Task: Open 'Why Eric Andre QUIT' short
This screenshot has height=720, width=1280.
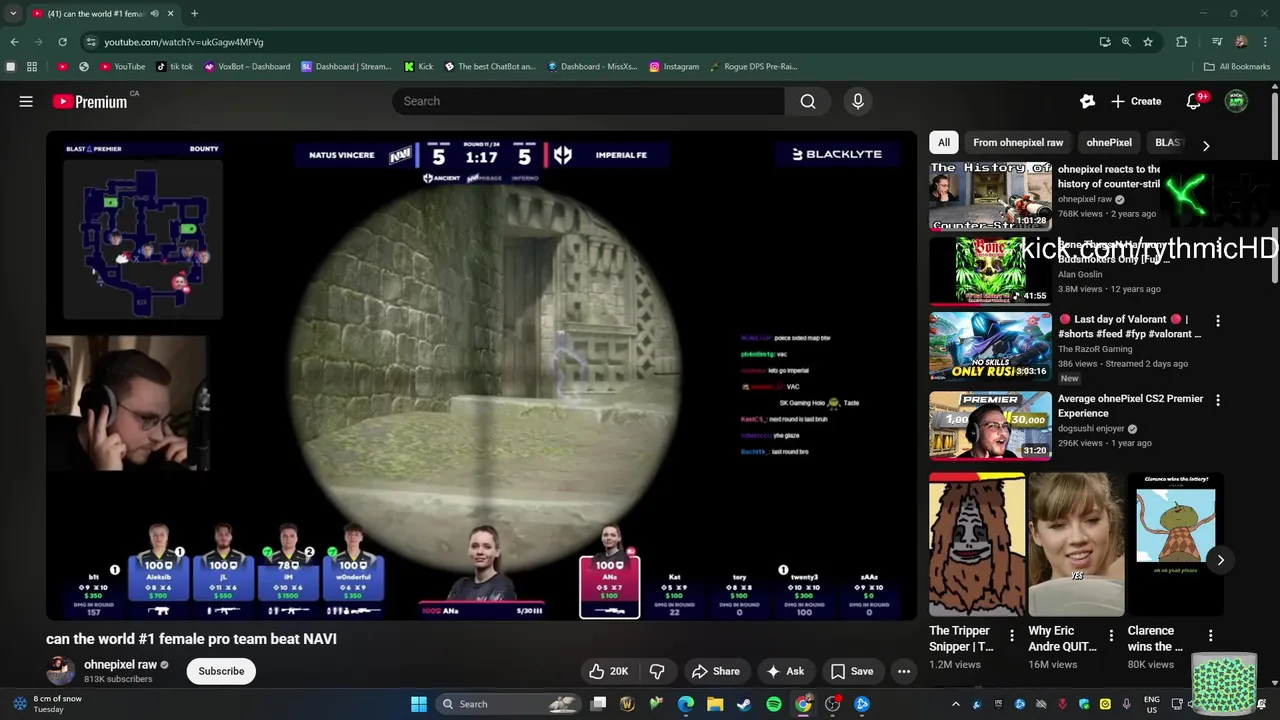Action: [1076, 544]
